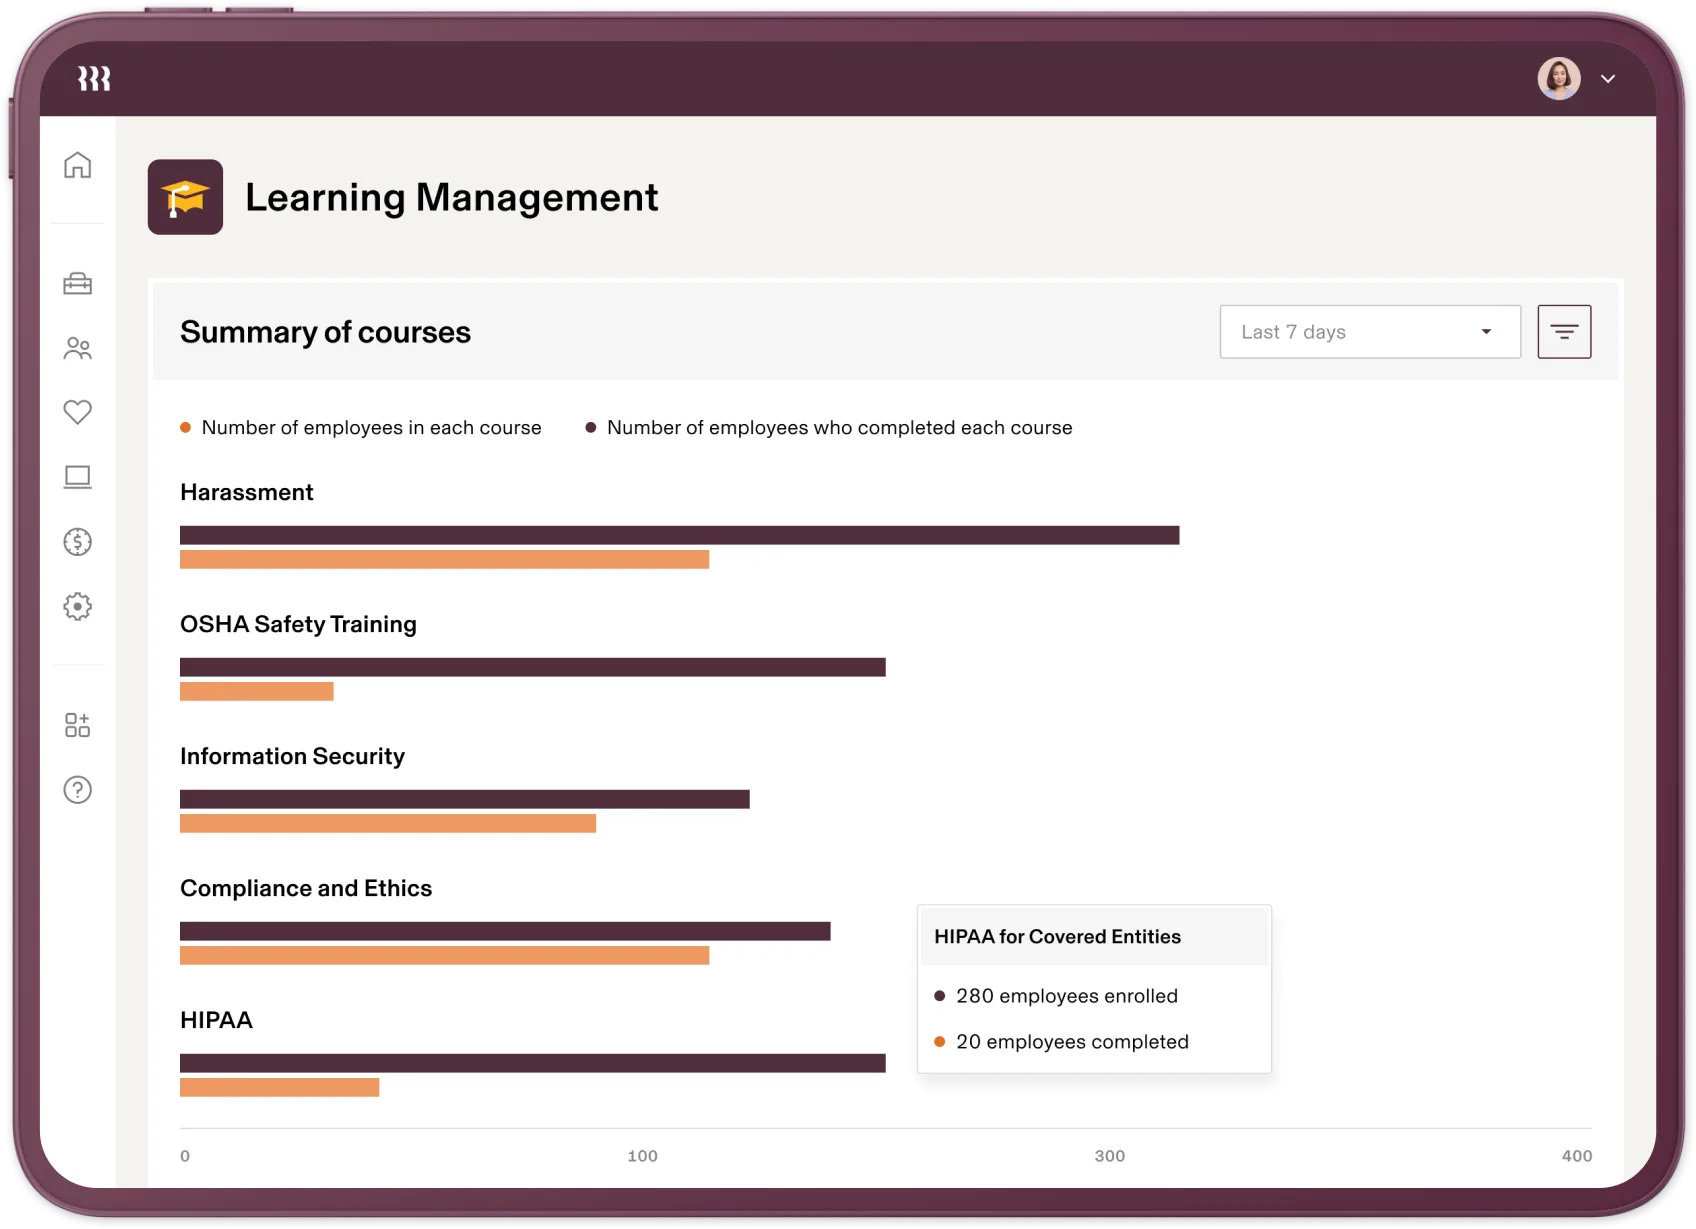This screenshot has width=1696, height=1229.
Task: Click the dark Harassment enrollment bar
Action: [x=679, y=535]
